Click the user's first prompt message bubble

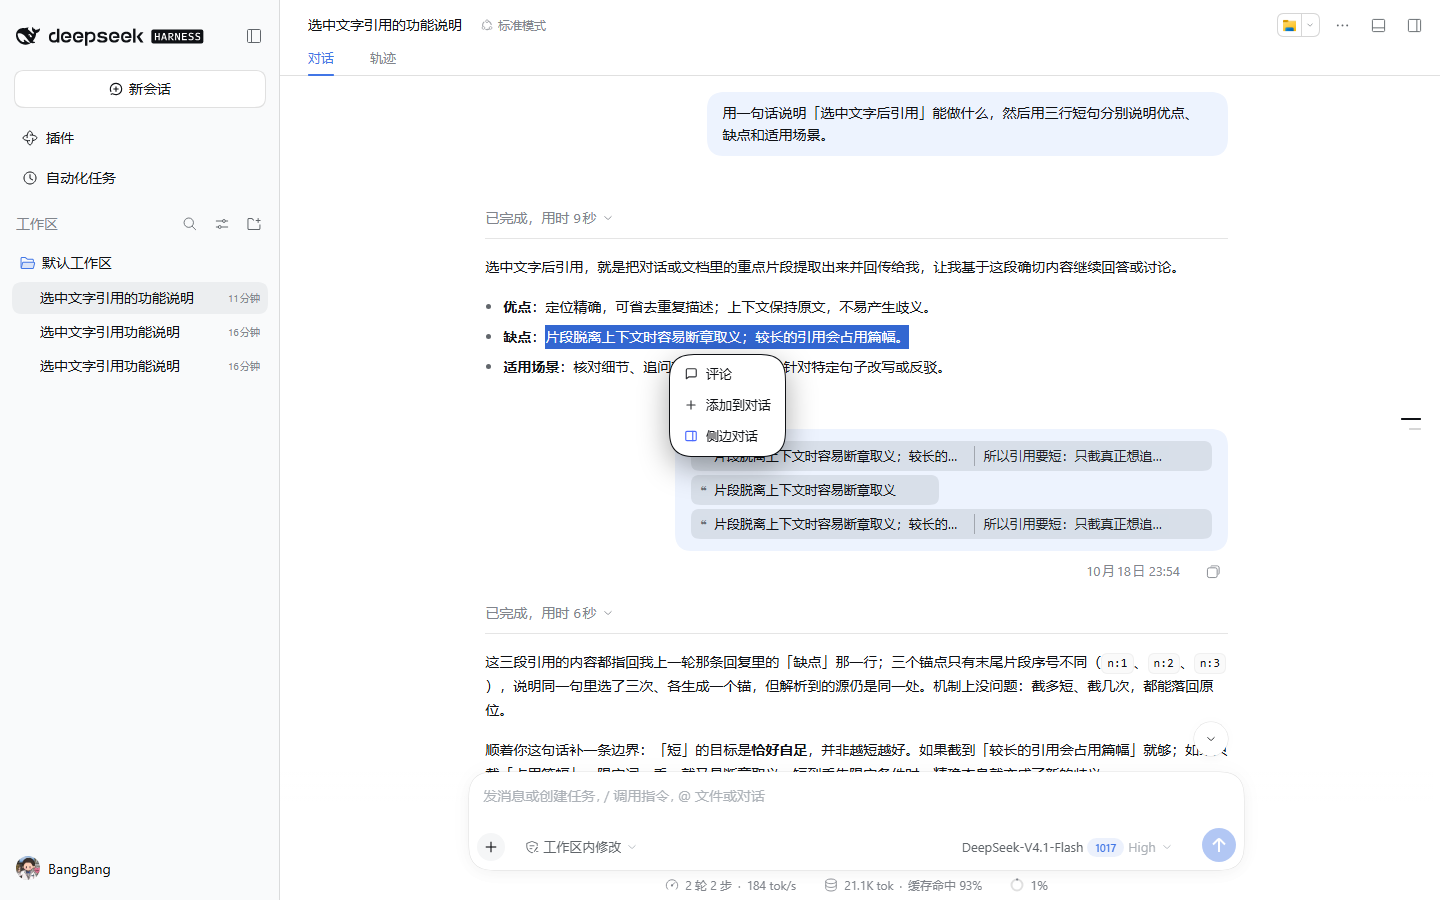click(x=967, y=124)
